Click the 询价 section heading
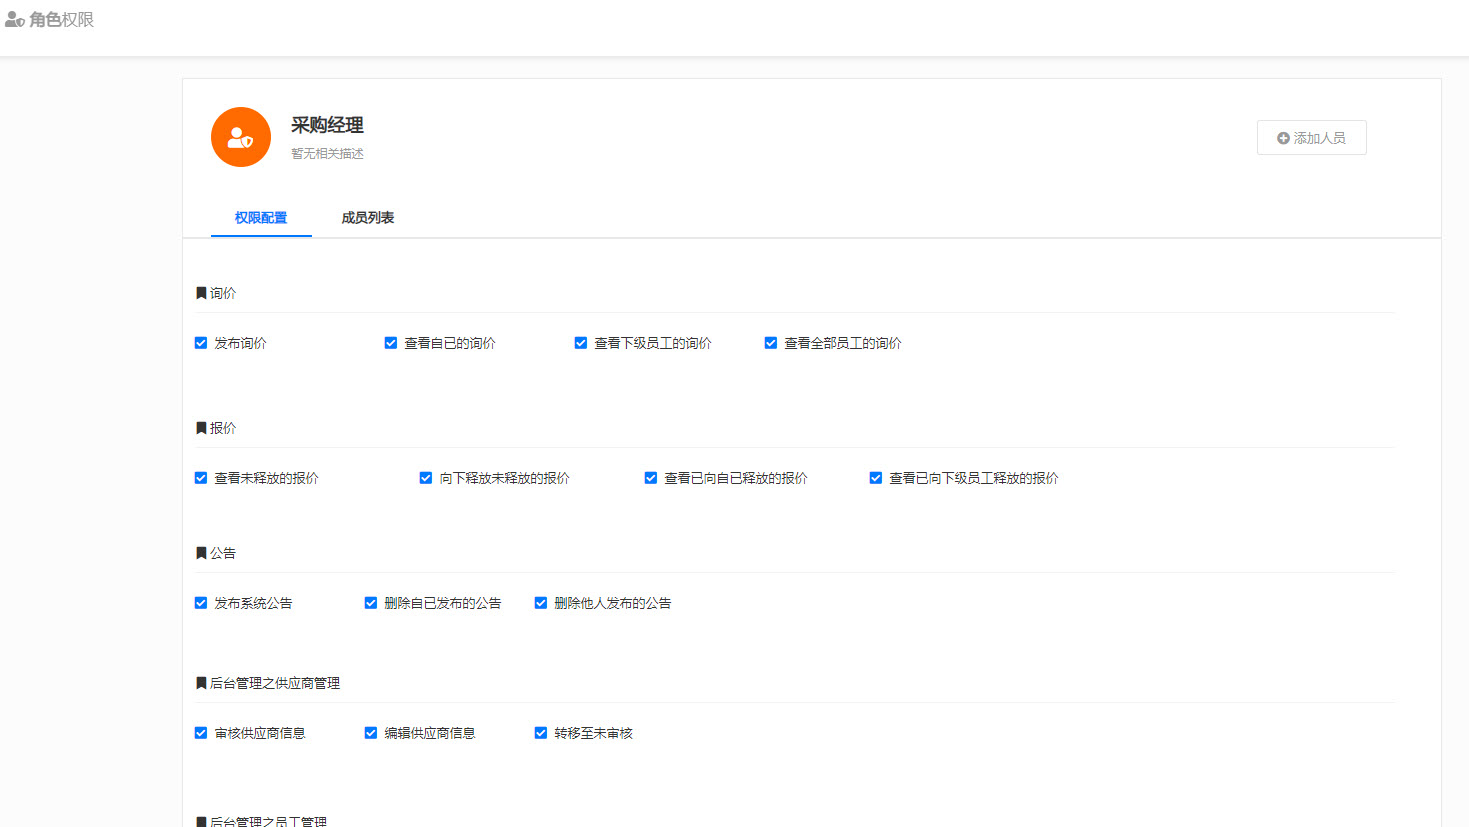1469x827 pixels. pos(223,293)
